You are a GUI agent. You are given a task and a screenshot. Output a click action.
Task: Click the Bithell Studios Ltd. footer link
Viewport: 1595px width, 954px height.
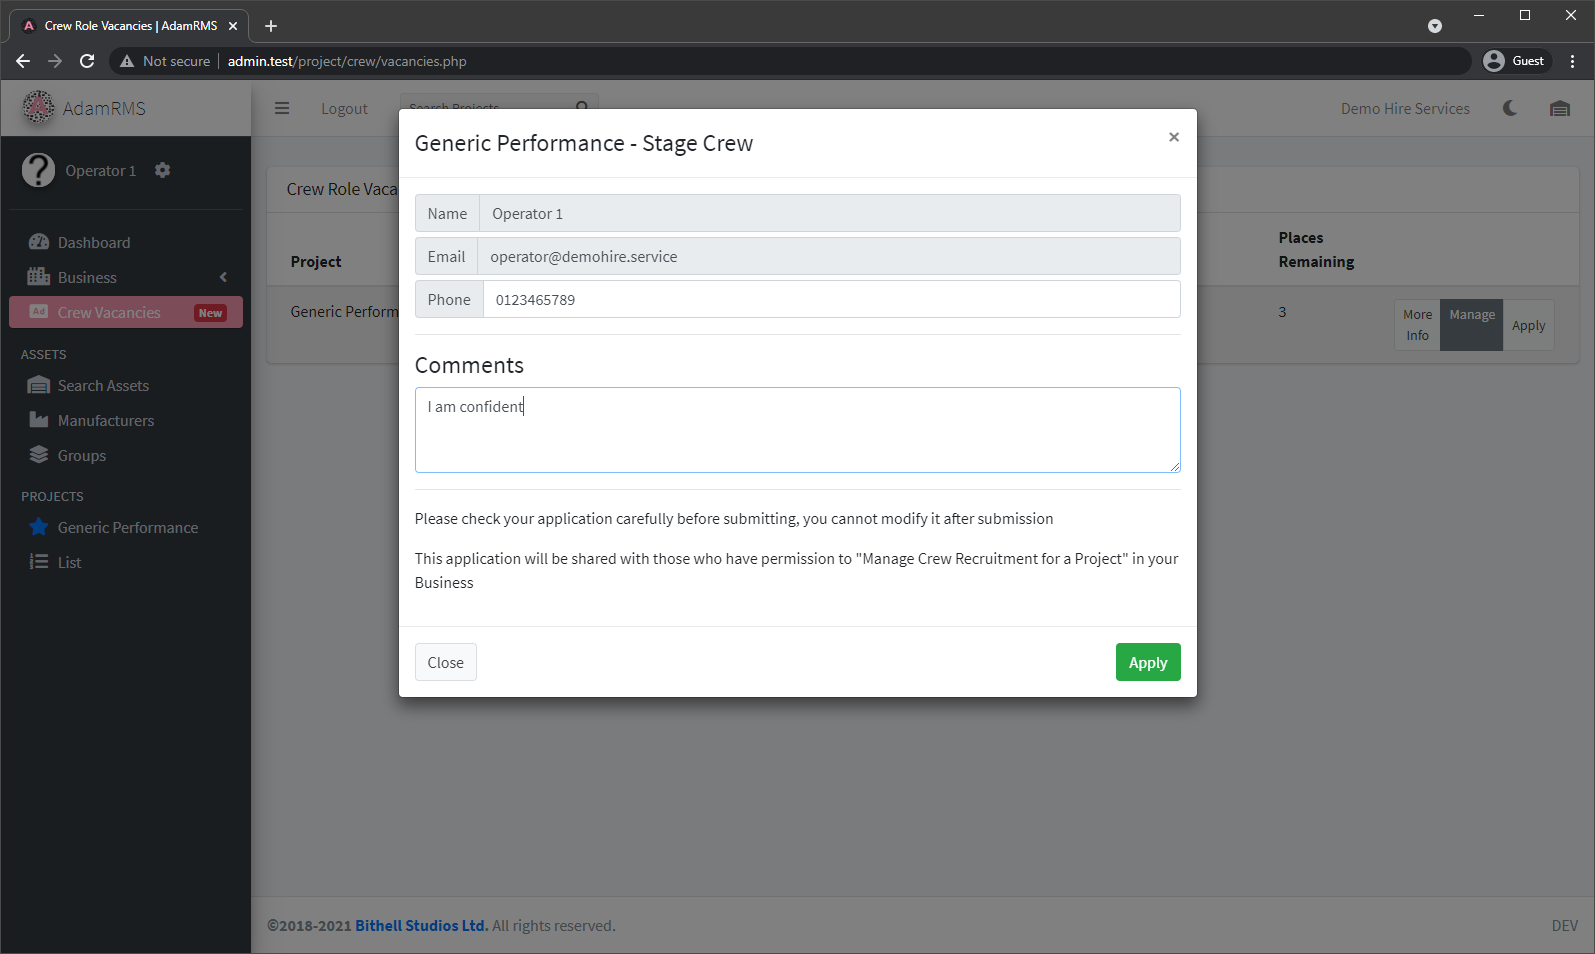click(421, 926)
